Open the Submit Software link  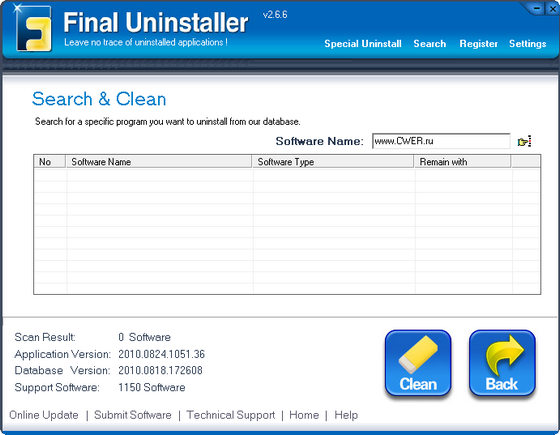(132, 415)
